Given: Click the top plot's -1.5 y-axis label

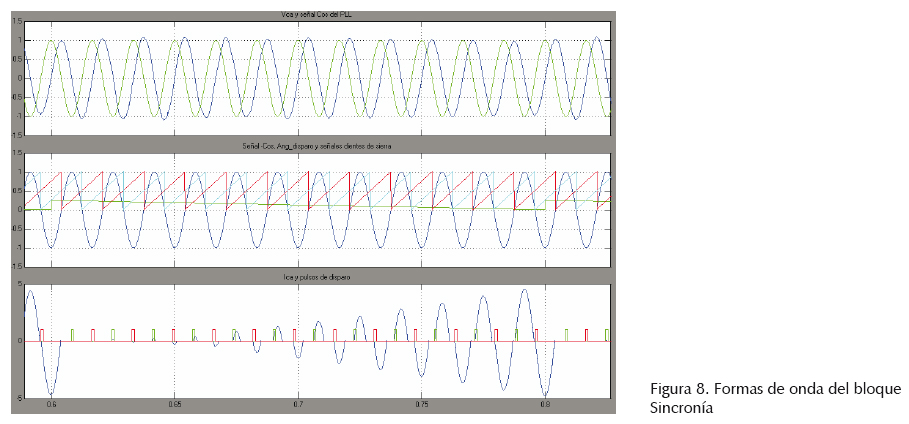Looking at the screenshot, I should pos(16,134).
